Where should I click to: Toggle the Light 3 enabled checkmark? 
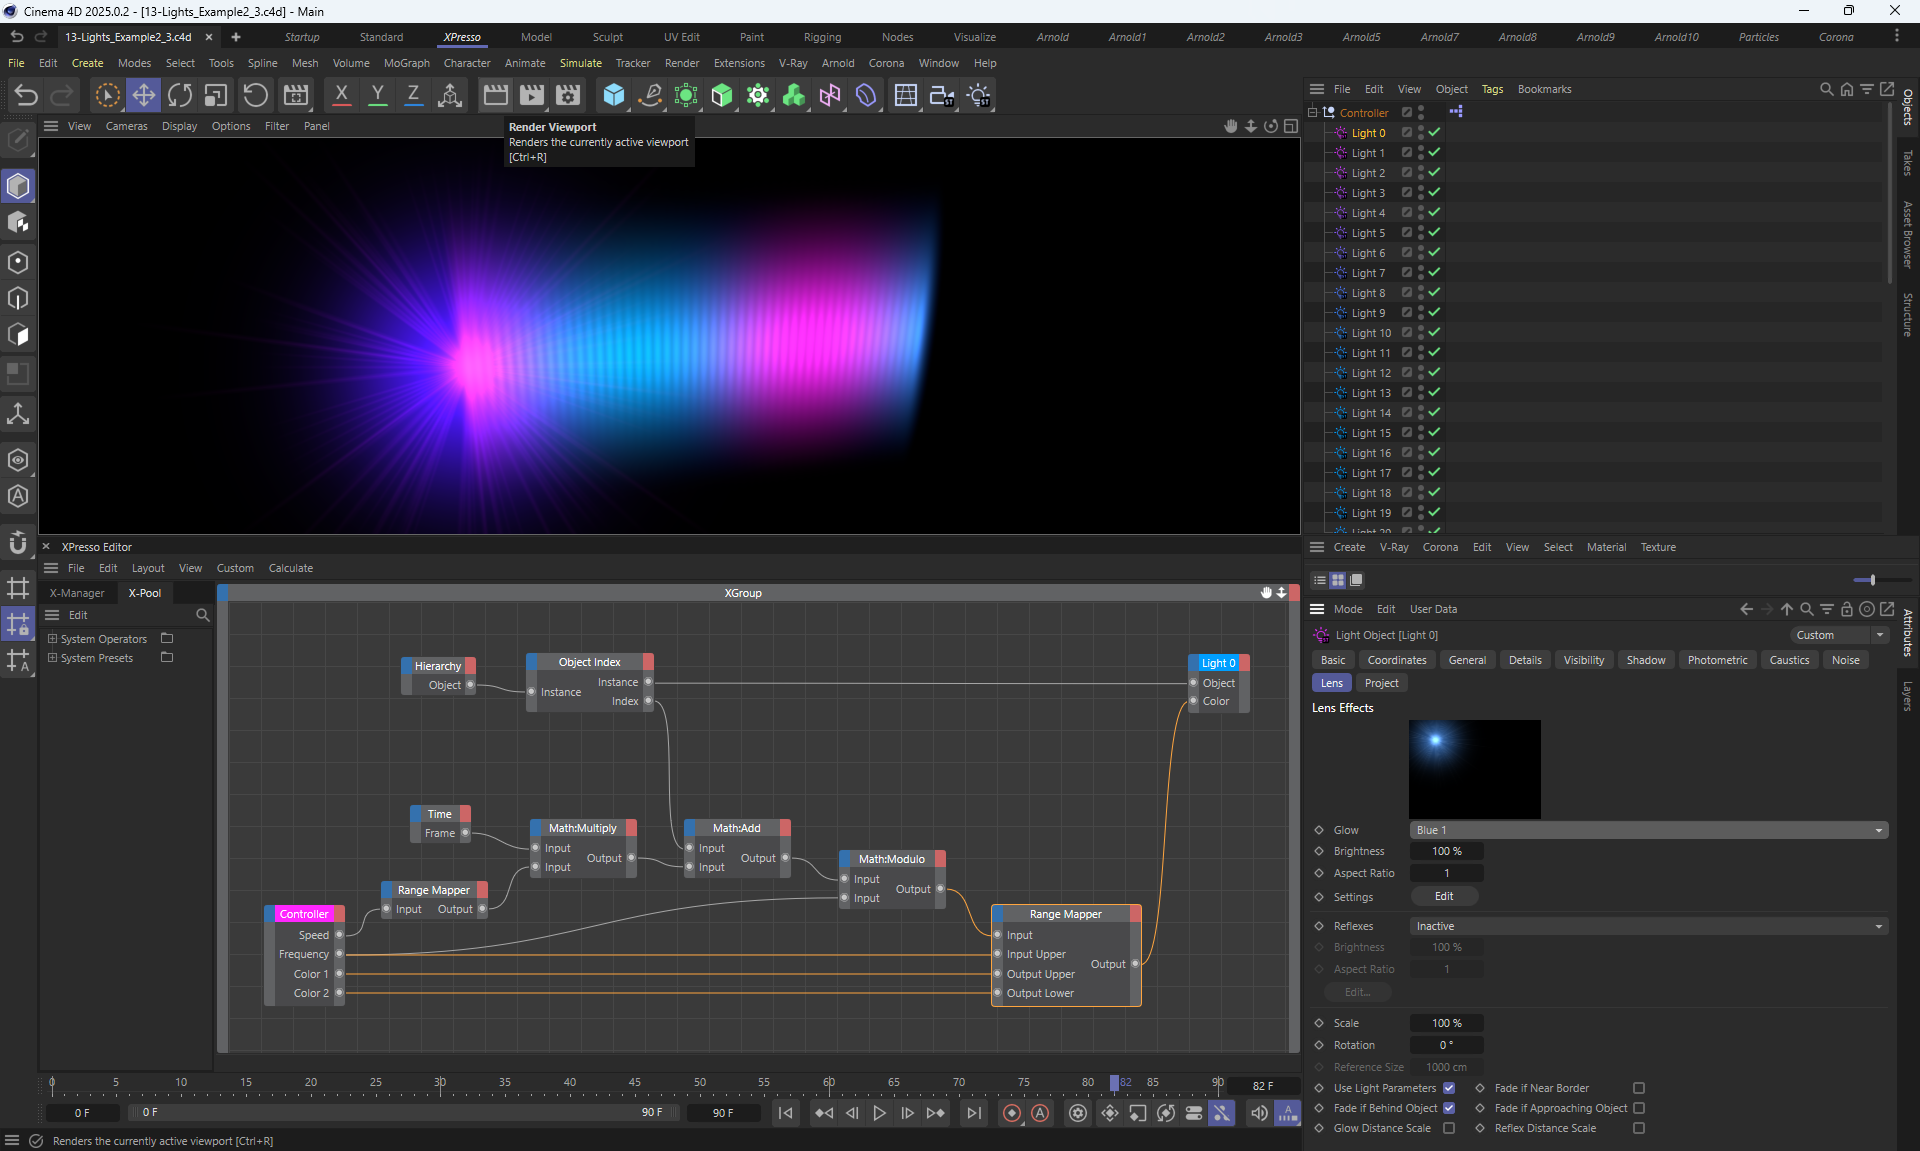pyautogui.click(x=1434, y=192)
